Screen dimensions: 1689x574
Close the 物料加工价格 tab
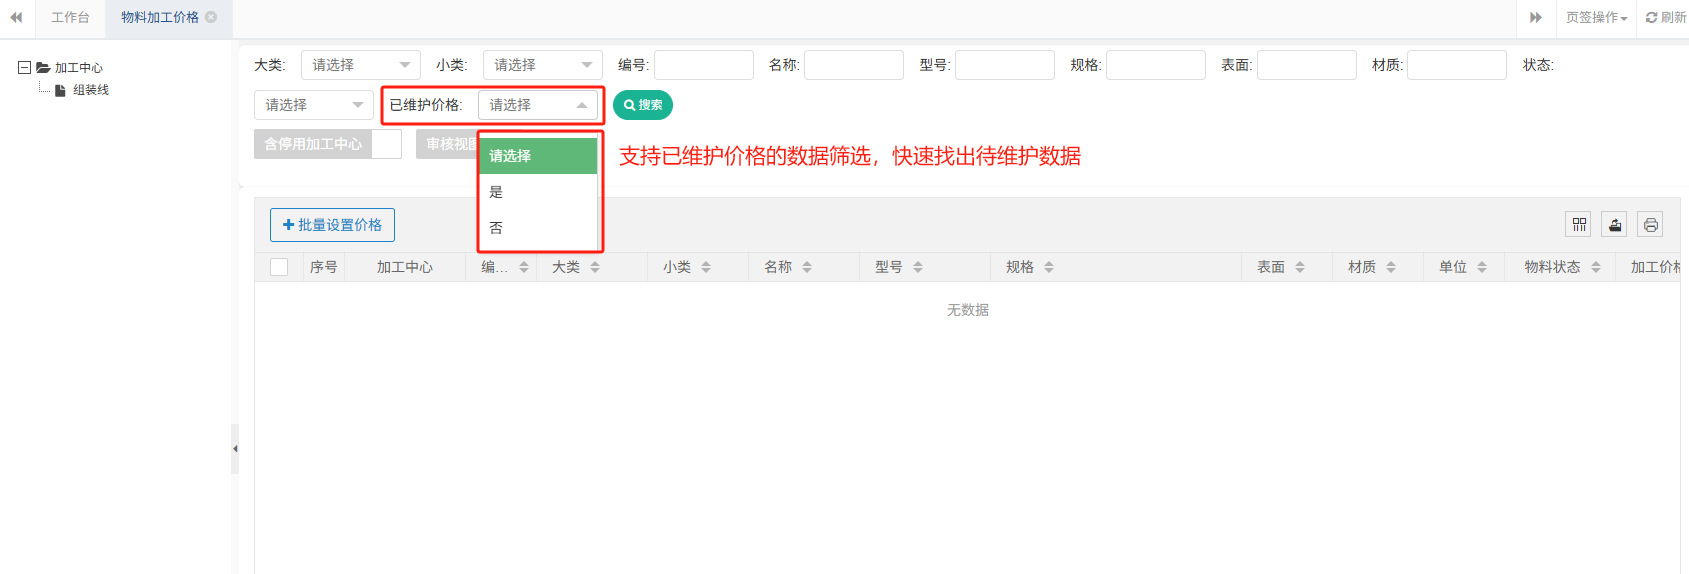211,17
